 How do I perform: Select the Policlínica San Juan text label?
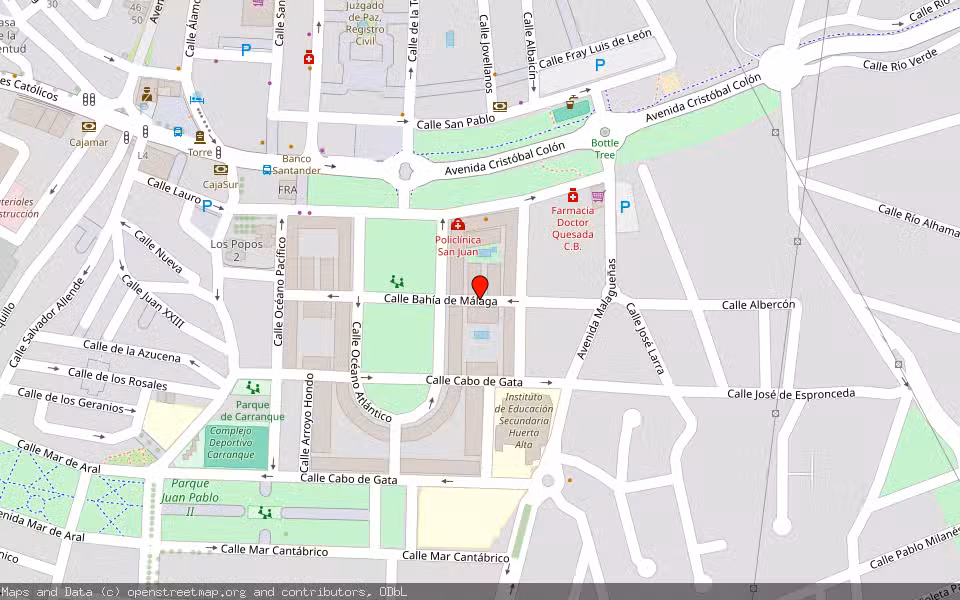(x=458, y=246)
